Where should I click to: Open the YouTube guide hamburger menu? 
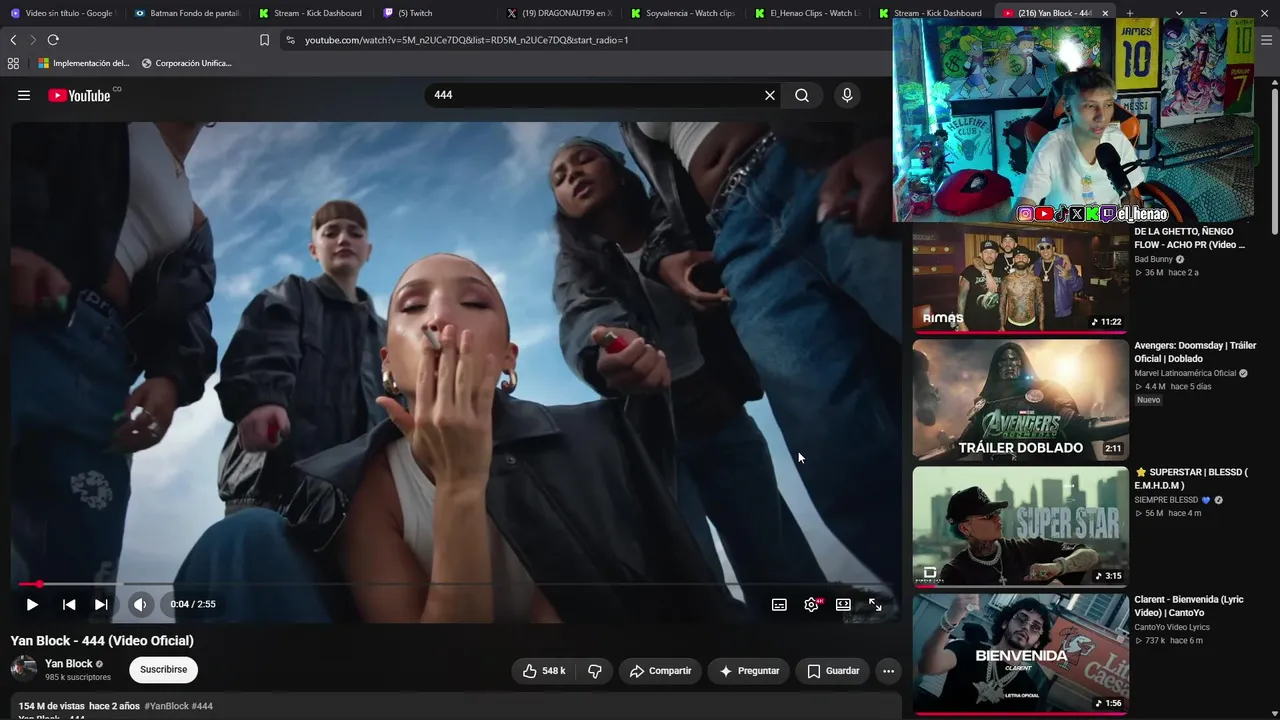point(24,95)
